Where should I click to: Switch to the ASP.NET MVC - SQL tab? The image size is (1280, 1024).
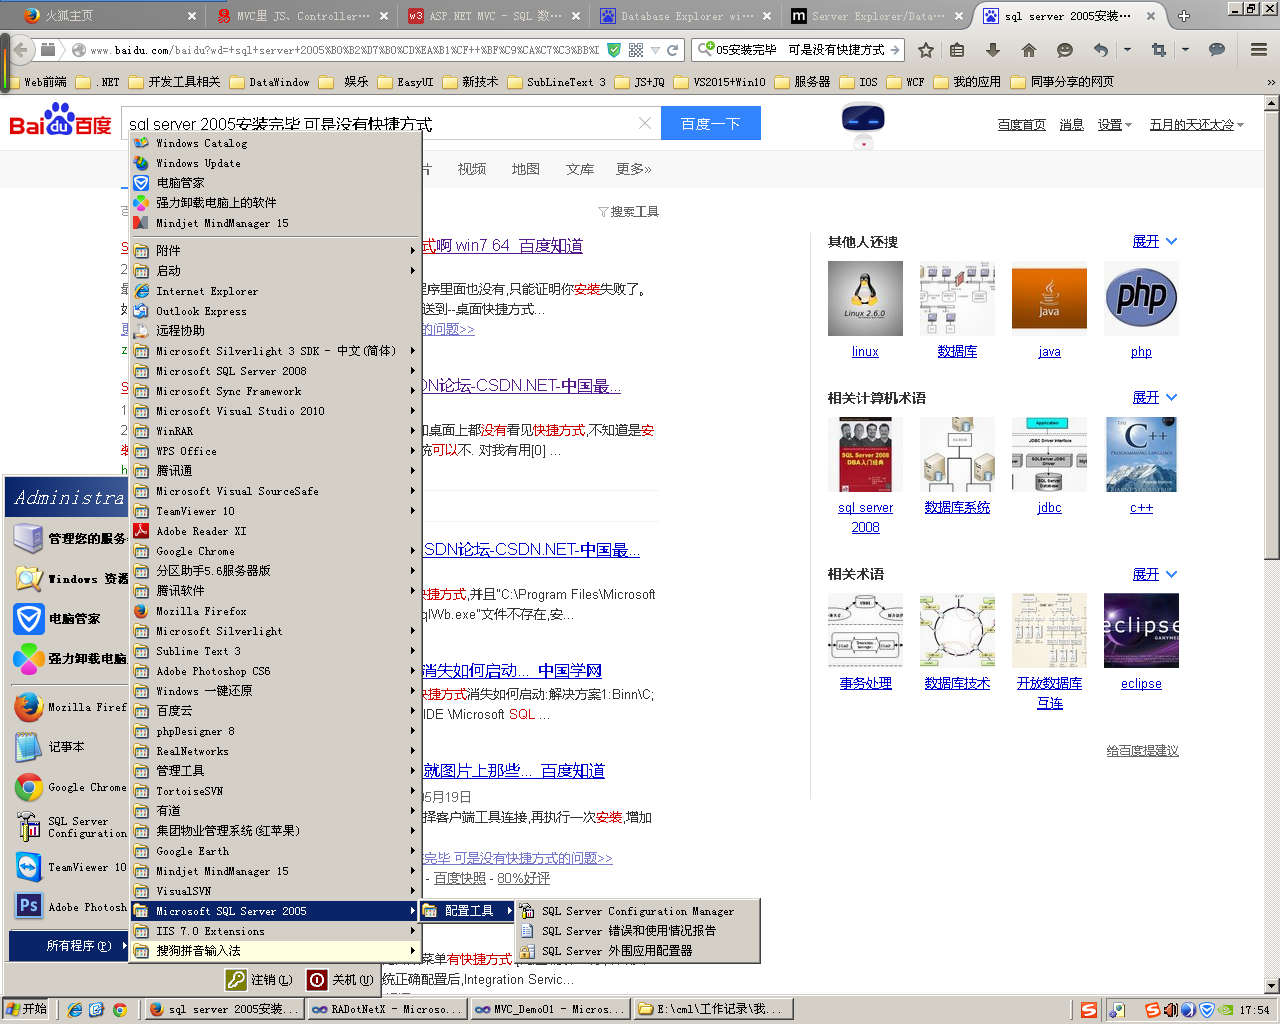(495, 16)
